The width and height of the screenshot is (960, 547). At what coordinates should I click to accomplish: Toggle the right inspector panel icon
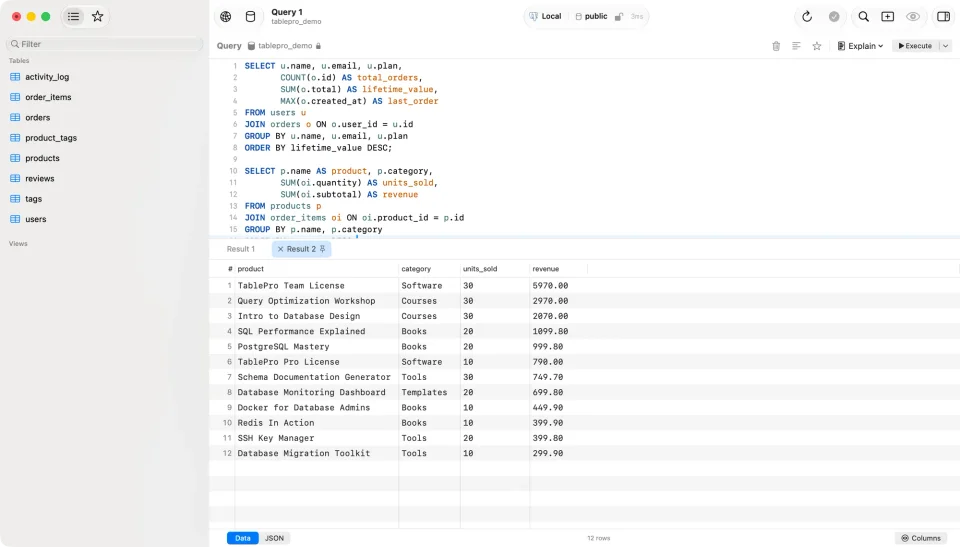pos(943,17)
